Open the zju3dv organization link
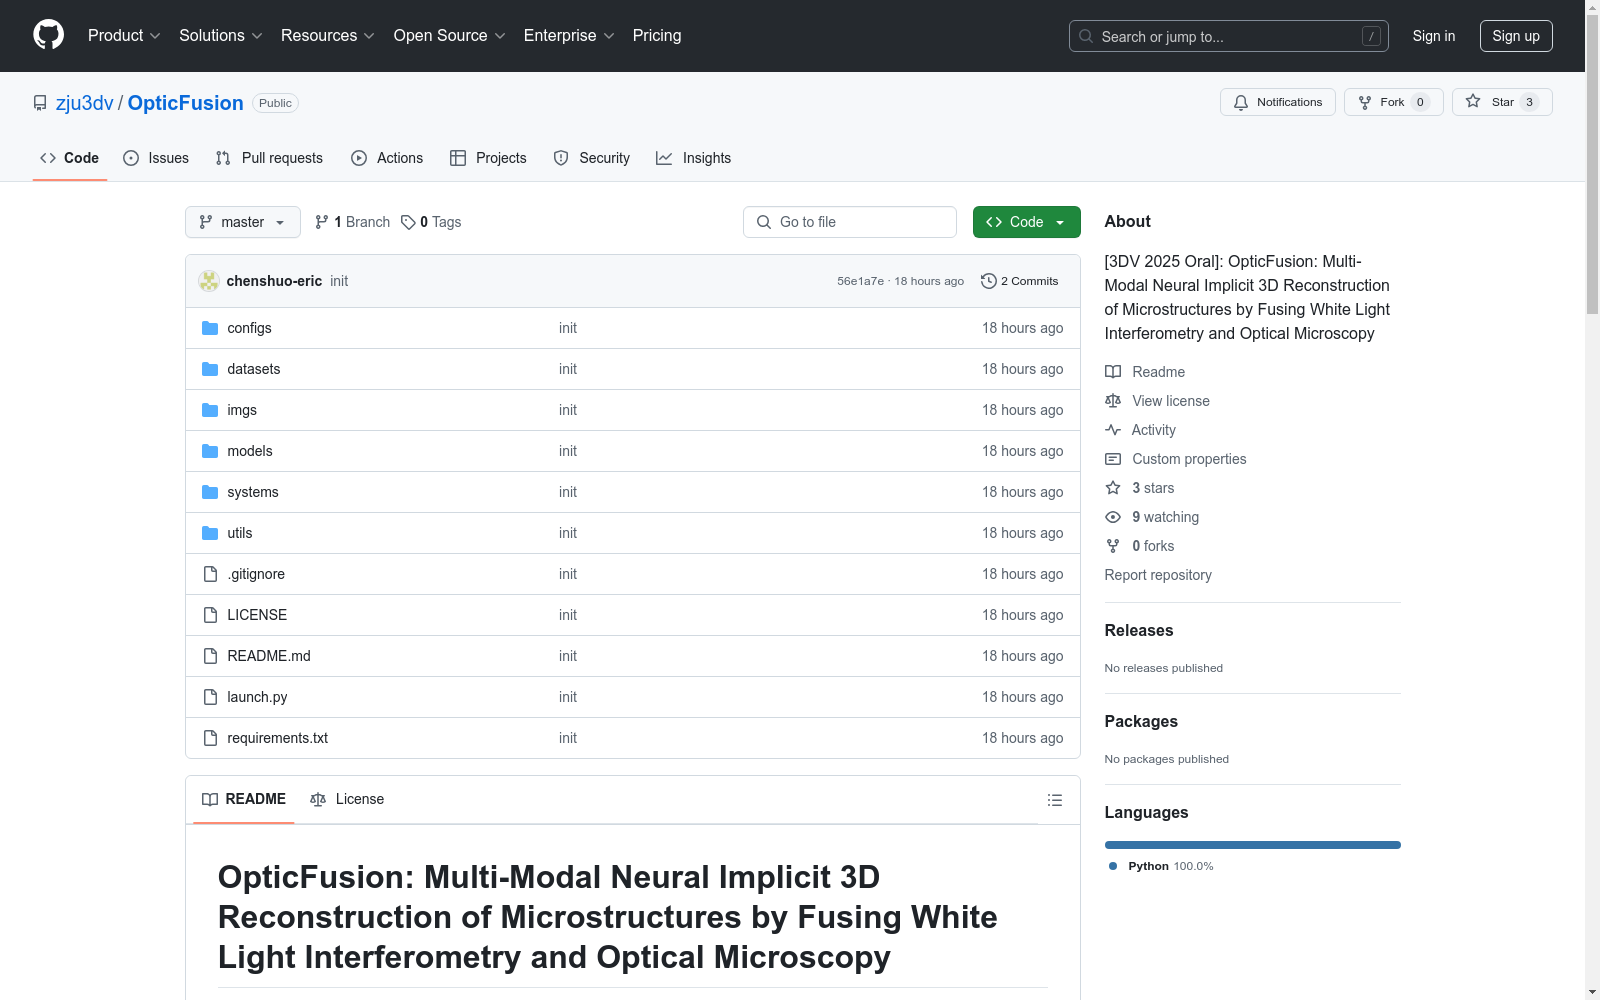This screenshot has width=1600, height=1000. click(85, 103)
